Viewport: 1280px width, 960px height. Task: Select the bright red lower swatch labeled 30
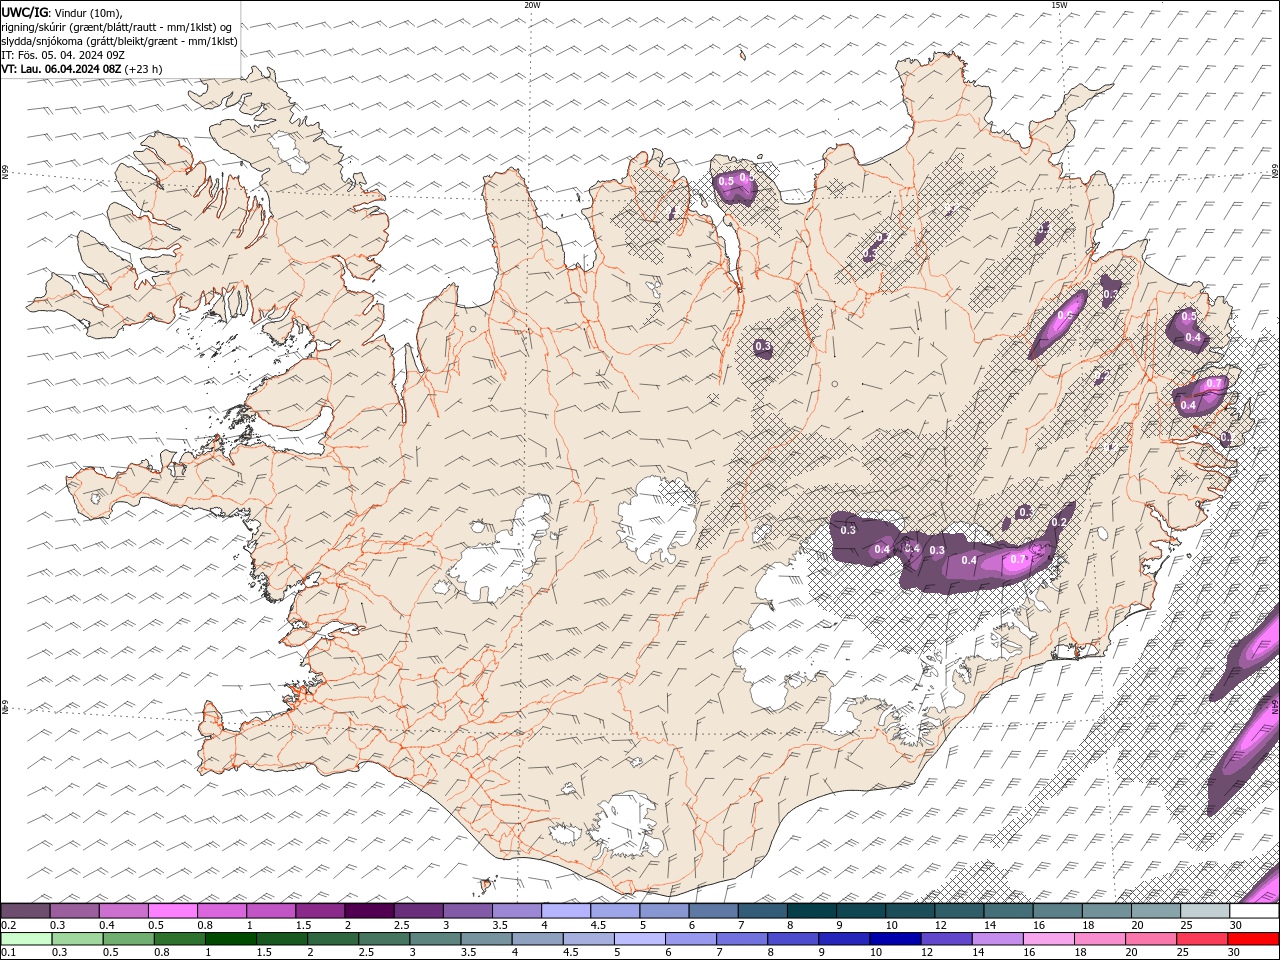[1251, 939]
